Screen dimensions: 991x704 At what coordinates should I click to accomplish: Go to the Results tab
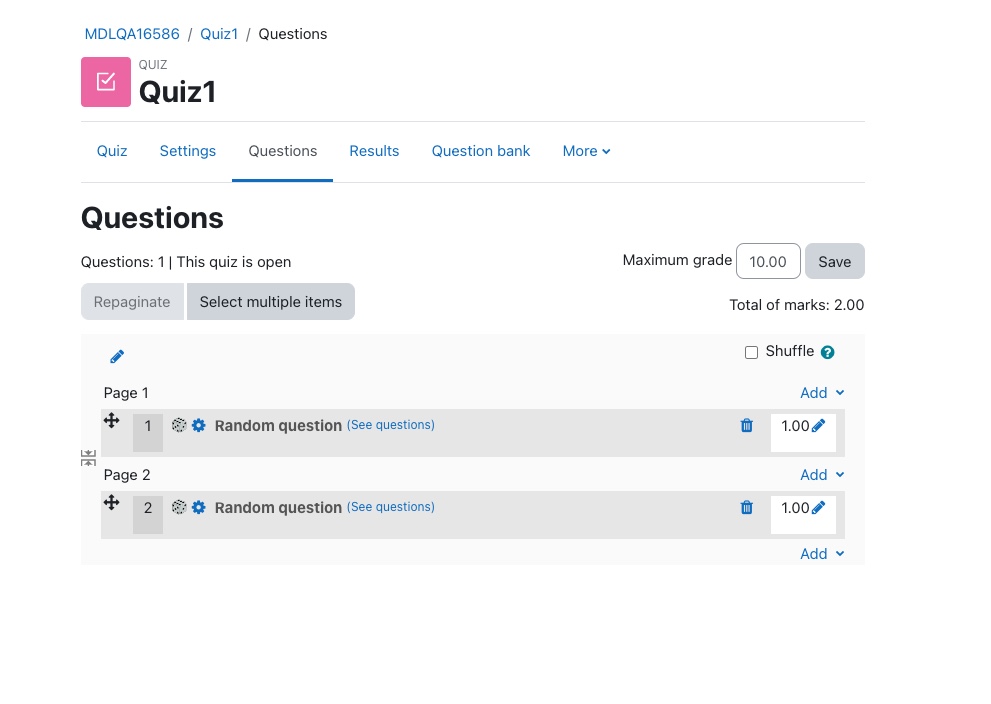[374, 151]
